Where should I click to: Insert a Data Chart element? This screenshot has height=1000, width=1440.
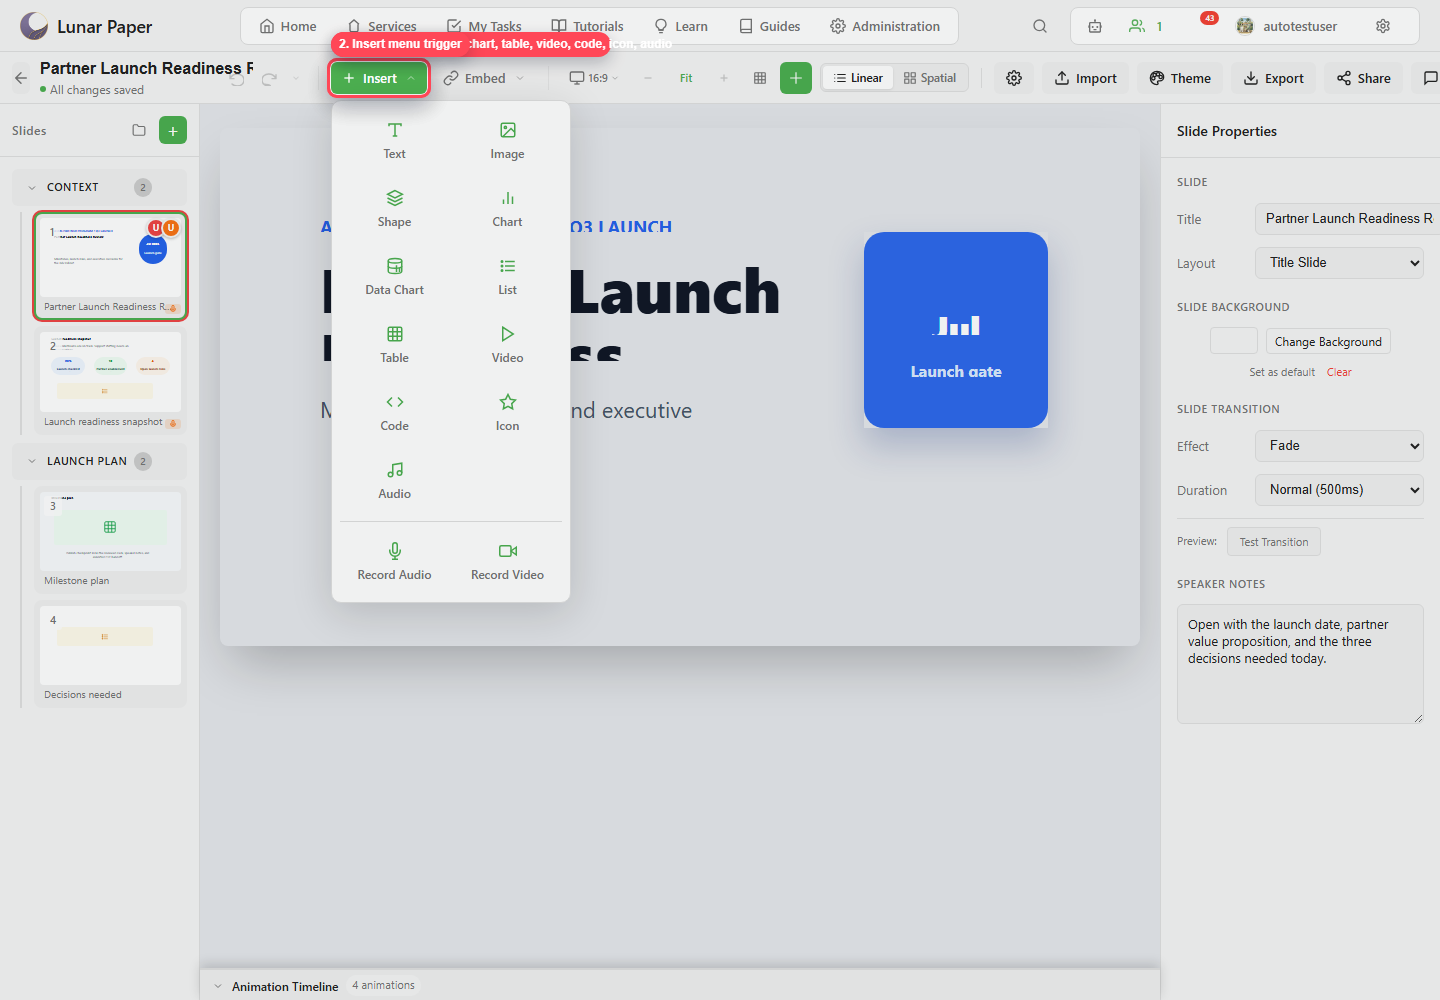pos(394,276)
